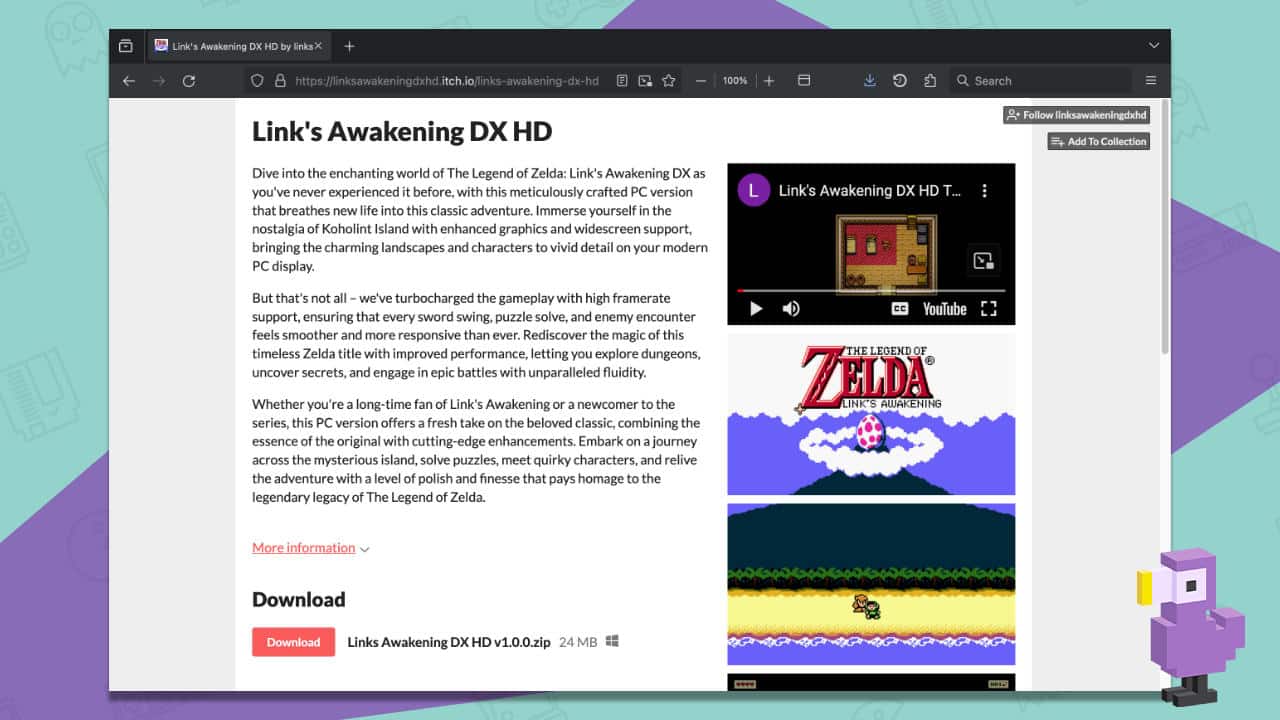Seek in the video progress bar
This screenshot has width=1280, height=720.
coord(871,291)
